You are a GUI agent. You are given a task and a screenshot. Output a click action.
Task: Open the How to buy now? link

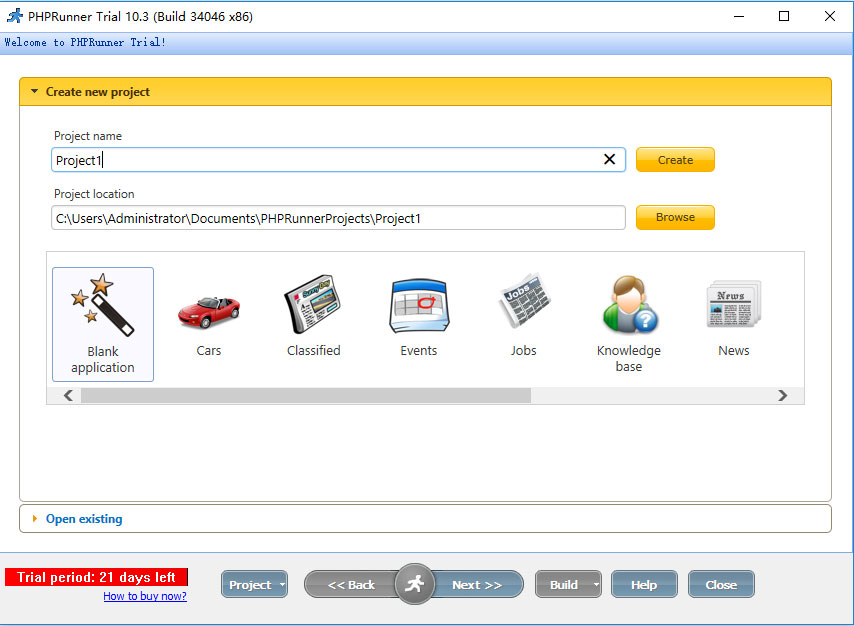coord(145,596)
